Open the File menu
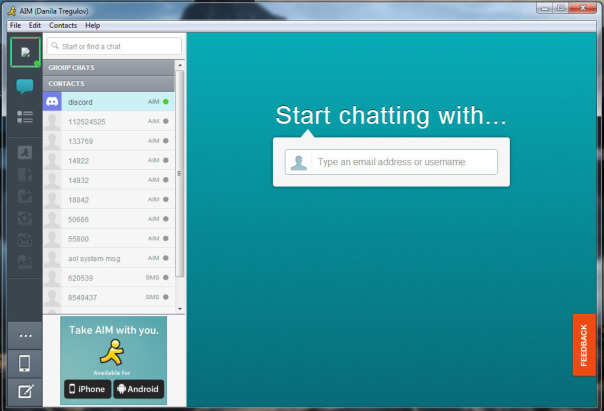Screen dimensions: 604x411 click(15, 25)
